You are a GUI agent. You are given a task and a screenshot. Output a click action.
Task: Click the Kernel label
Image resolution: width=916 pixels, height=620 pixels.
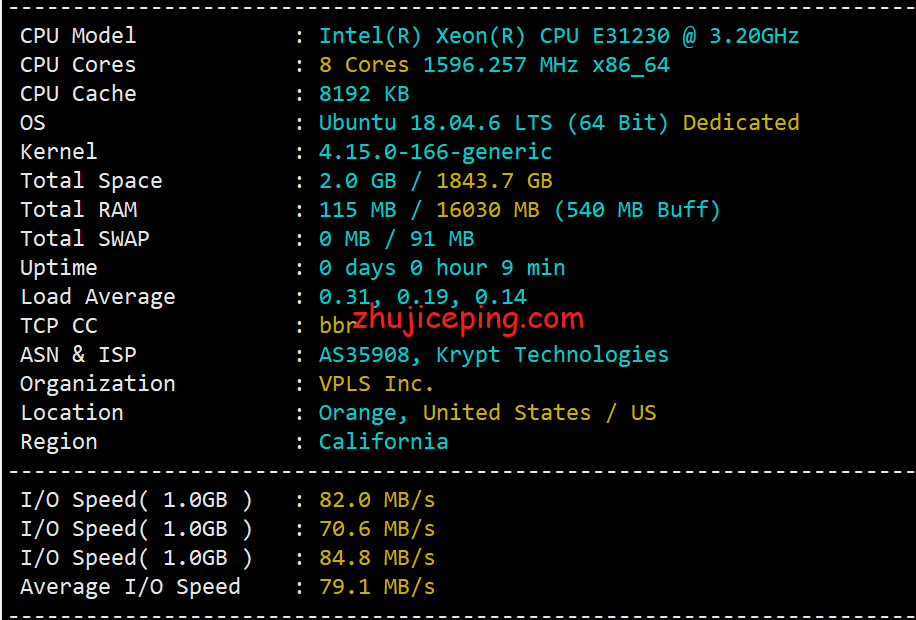click(x=58, y=152)
